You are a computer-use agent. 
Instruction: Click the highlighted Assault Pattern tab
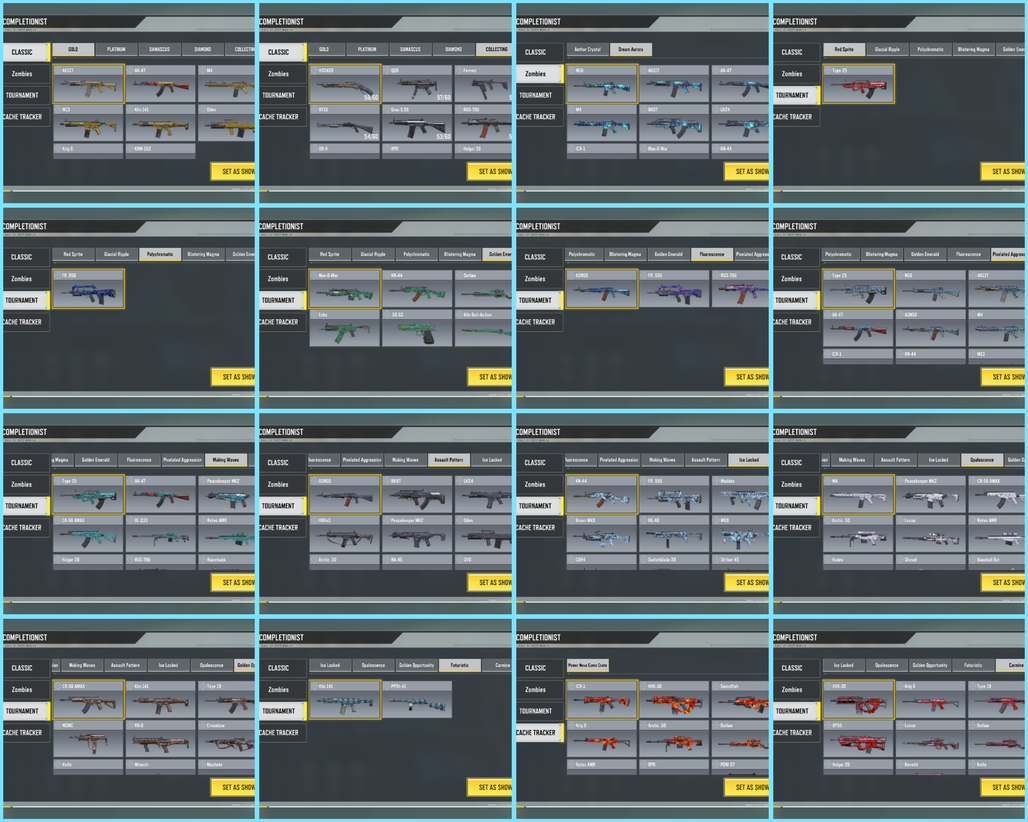coord(449,460)
